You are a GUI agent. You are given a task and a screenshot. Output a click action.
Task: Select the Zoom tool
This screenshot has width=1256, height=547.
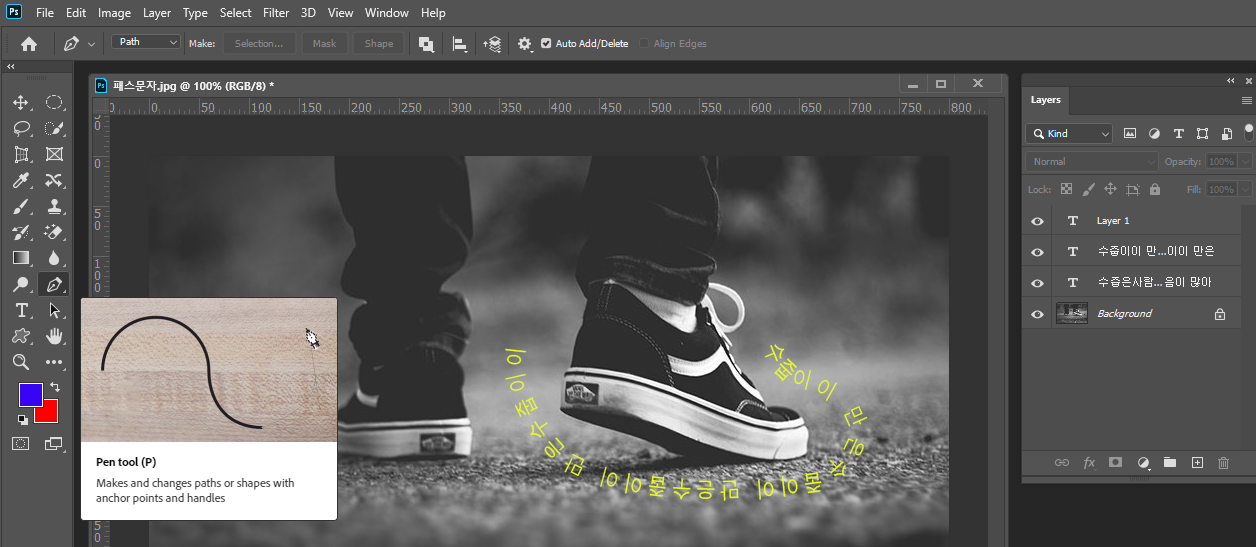tap(21, 362)
